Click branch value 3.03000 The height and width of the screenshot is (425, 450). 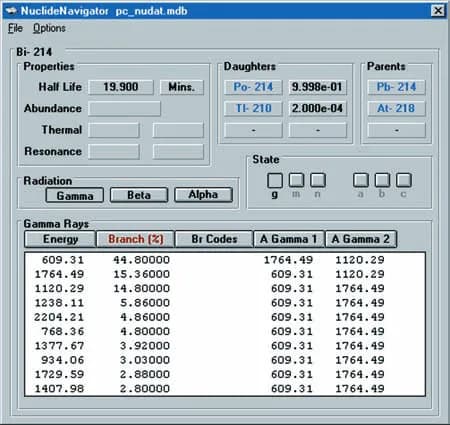tap(145, 360)
